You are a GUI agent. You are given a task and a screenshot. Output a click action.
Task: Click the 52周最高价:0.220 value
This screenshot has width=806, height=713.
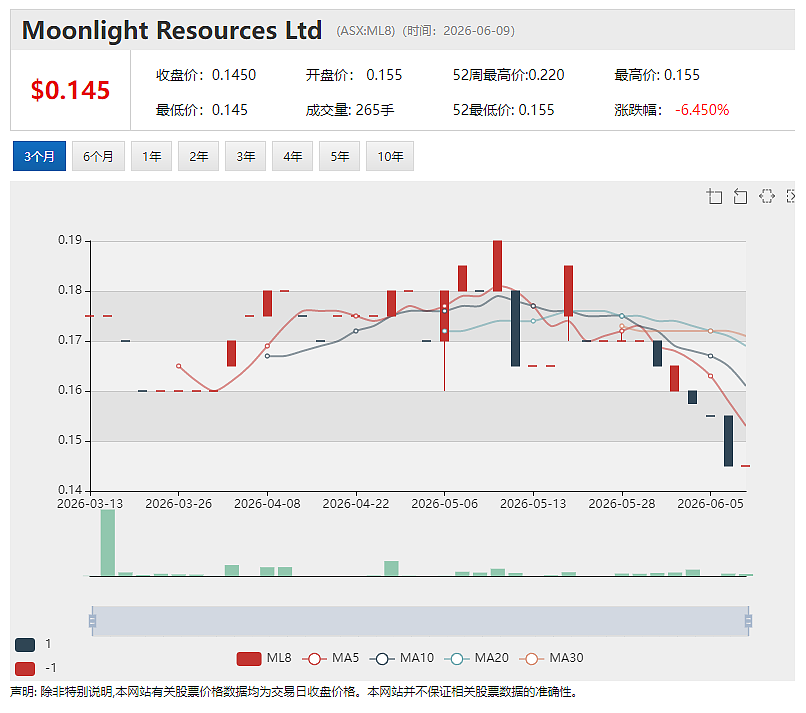tap(508, 75)
